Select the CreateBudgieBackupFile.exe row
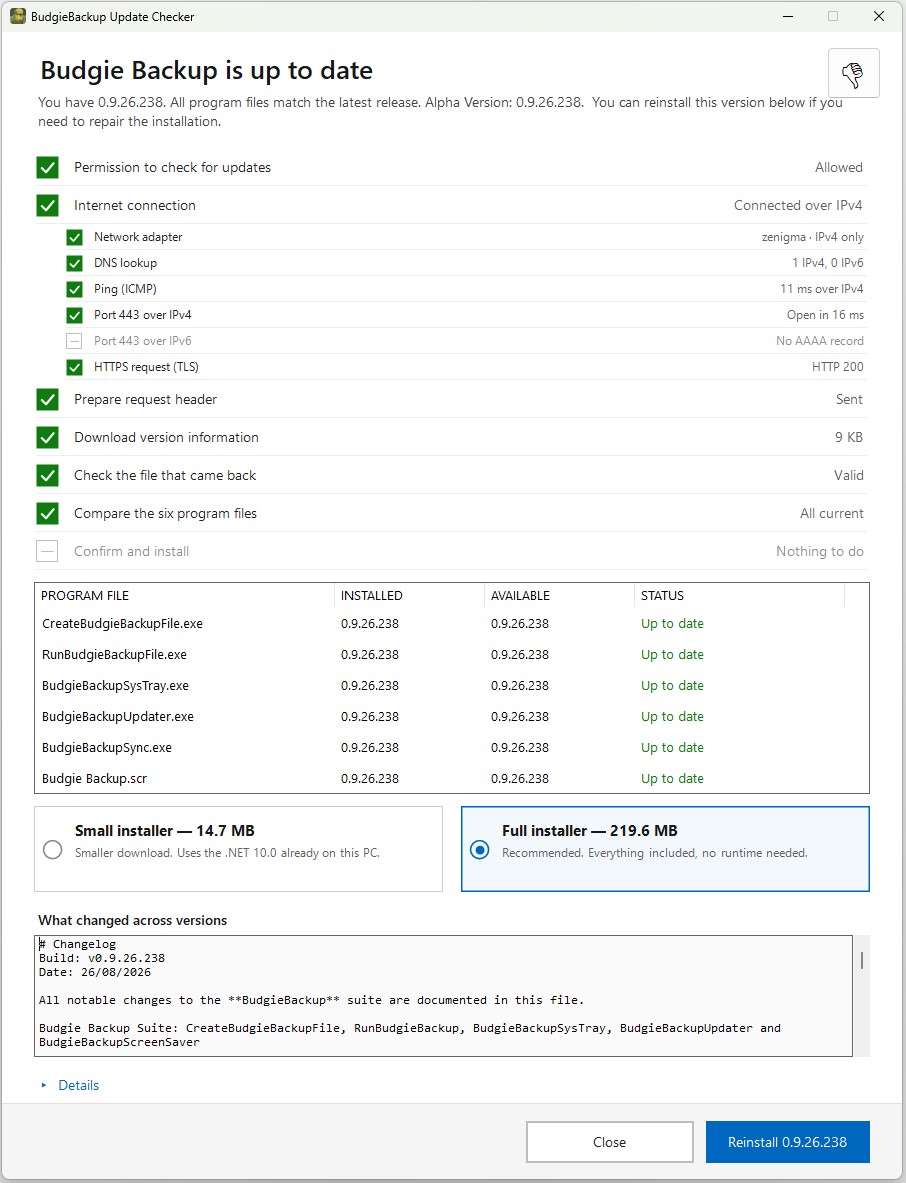The height and width of the screenshot is (1183, 906). (451, 624)
